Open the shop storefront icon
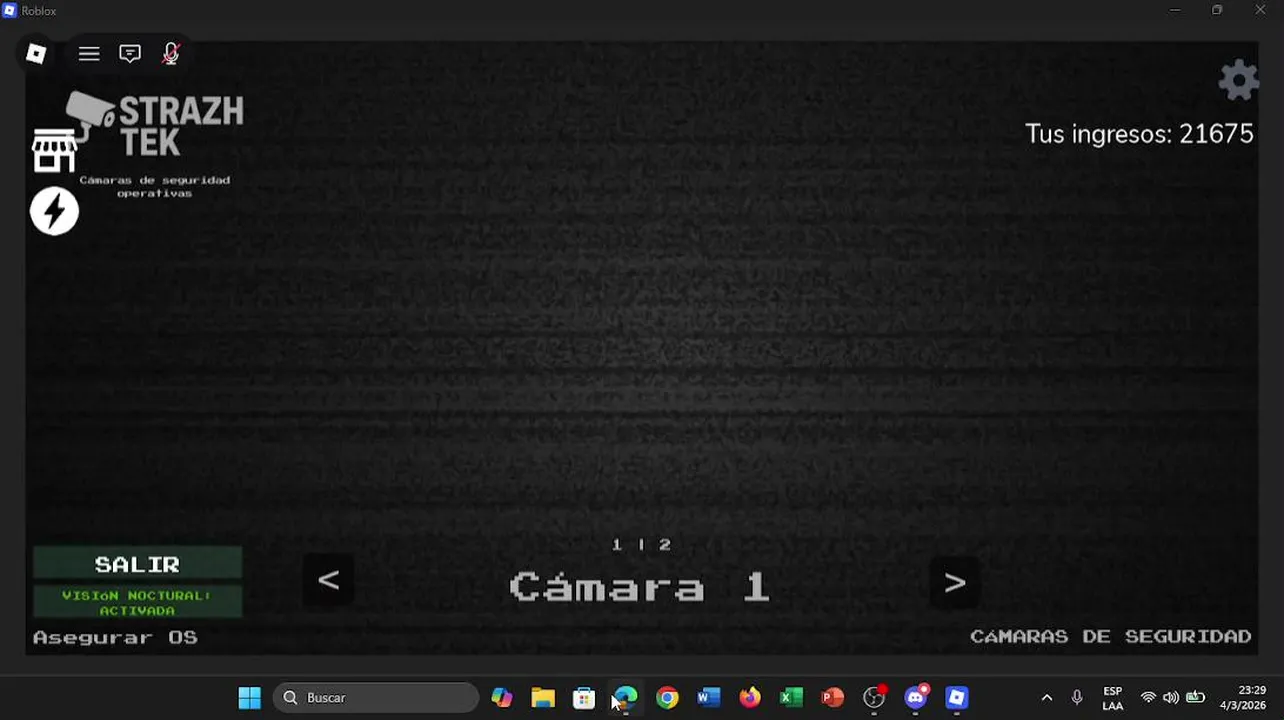1284x720 pixels. [x=54, y=151]
